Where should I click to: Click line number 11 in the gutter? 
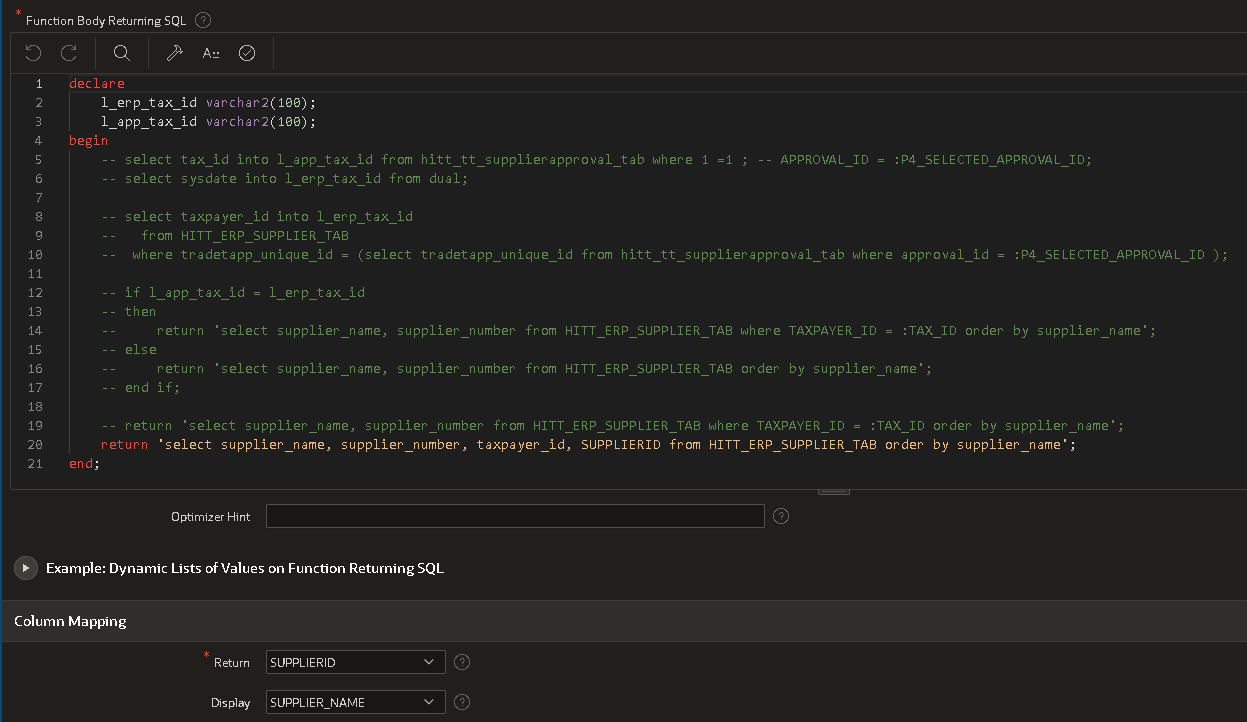[36, 273]
